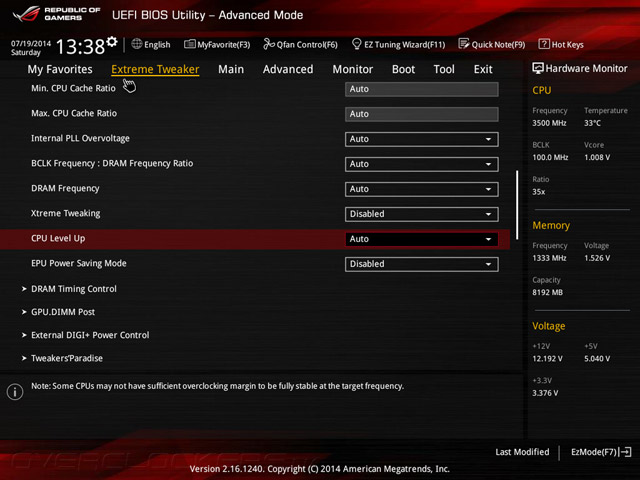Open the DRAM Frequency dropdown
Image resolution: width=640 pixels, height=480 pixels.
click(x=422, y=189)
